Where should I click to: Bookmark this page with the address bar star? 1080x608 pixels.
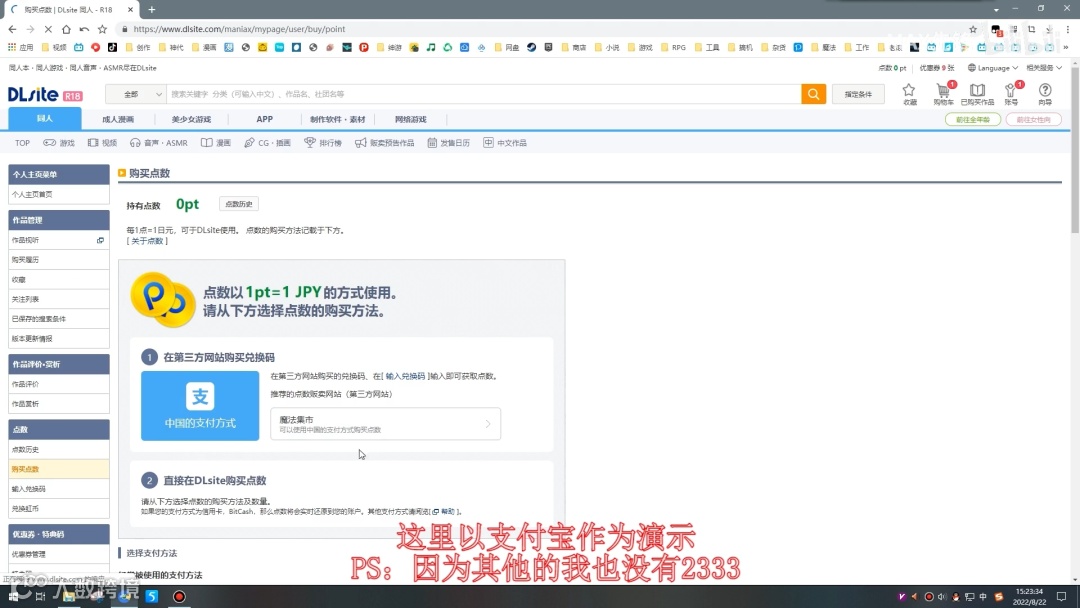point(973,29)
